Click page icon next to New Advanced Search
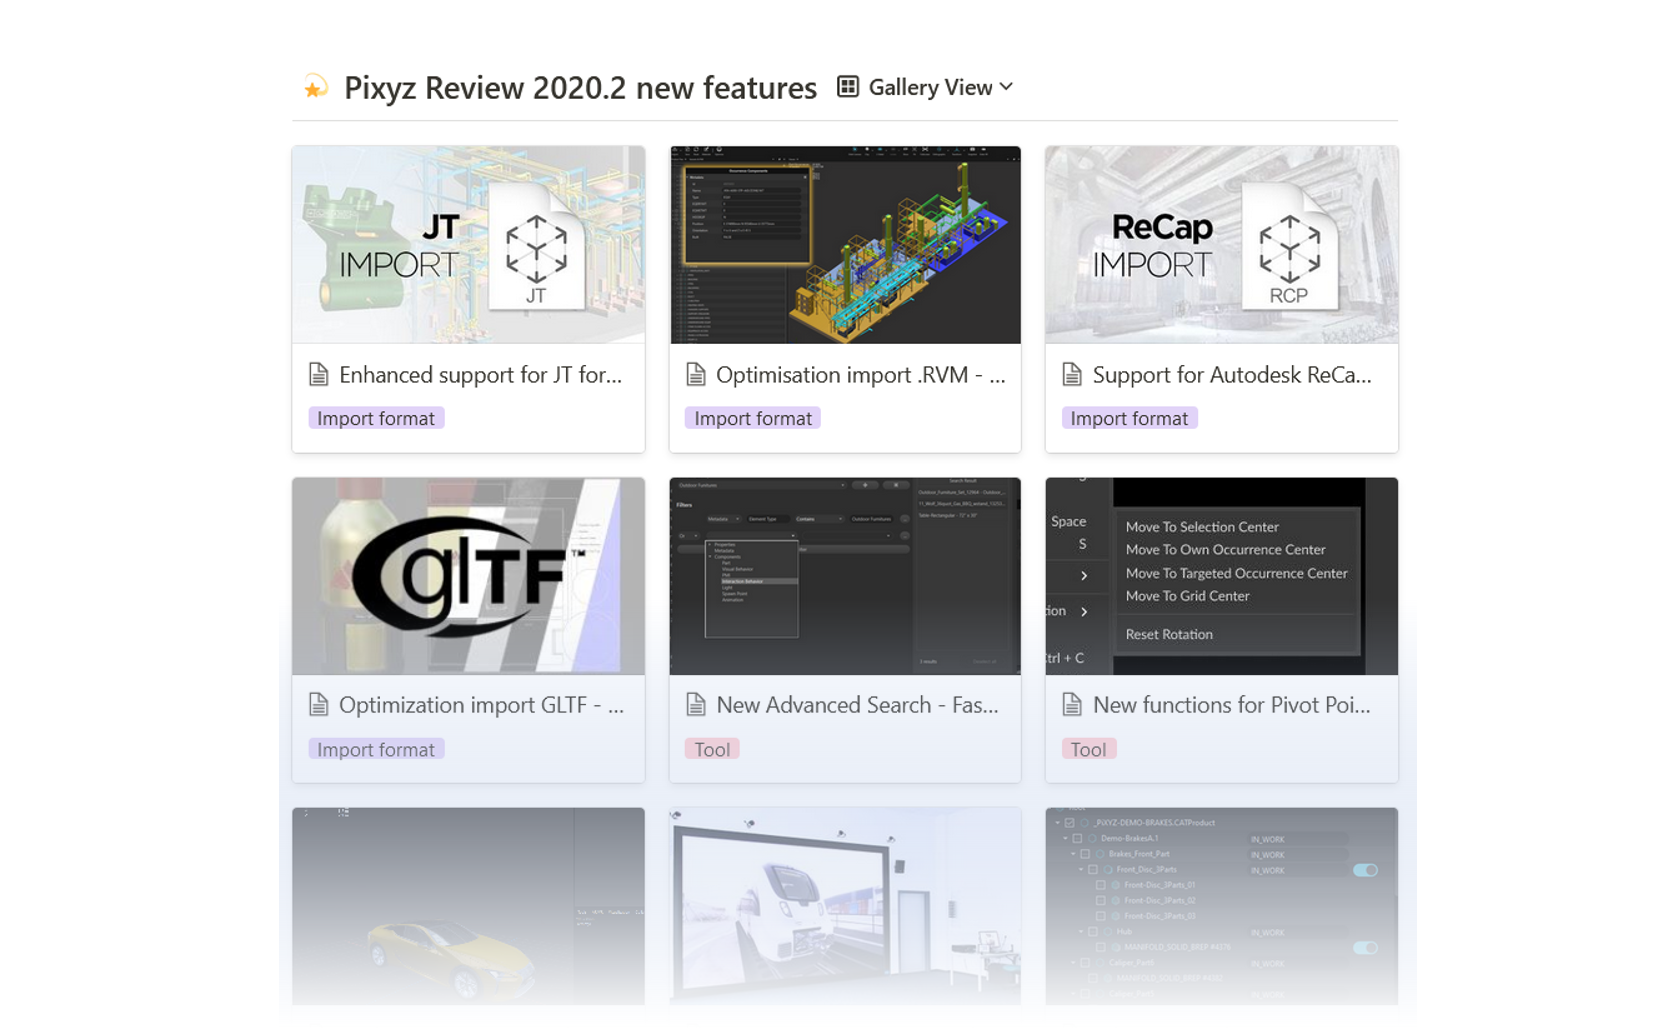Screen dimensions: 1668x1029 [x=695, y=705]
